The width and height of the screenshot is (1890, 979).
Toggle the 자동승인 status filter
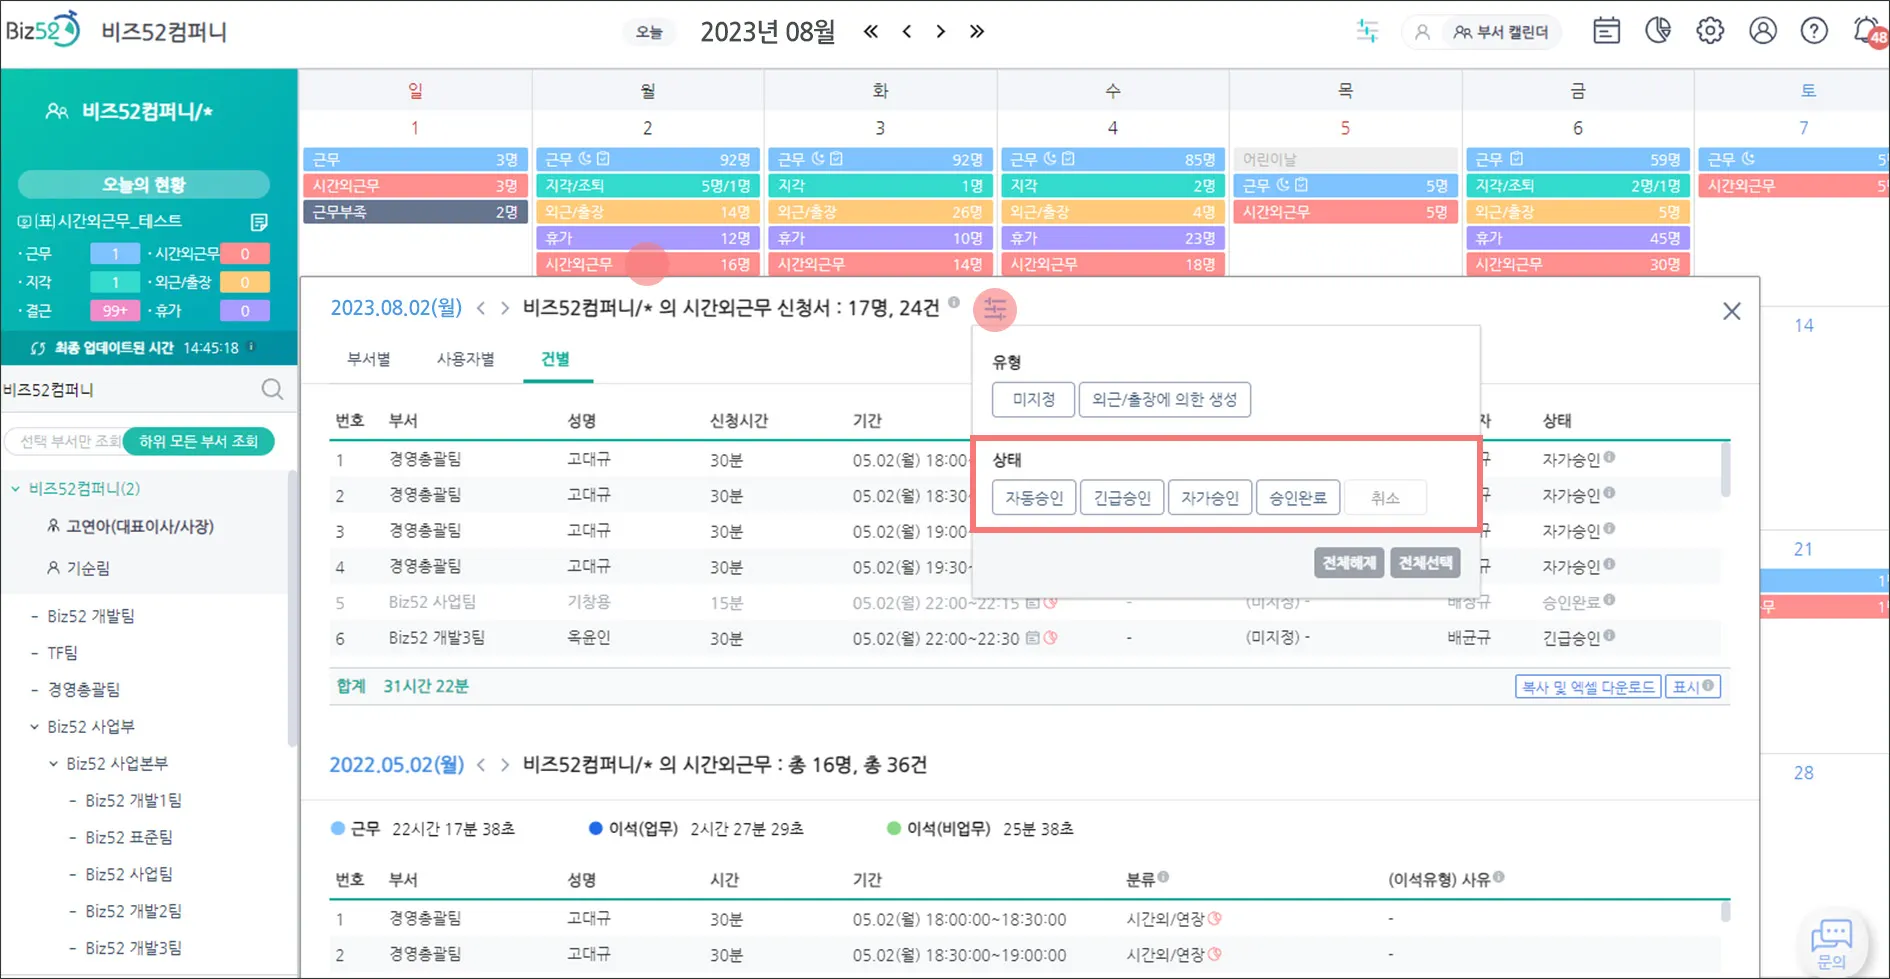(x=1034, y=497)
